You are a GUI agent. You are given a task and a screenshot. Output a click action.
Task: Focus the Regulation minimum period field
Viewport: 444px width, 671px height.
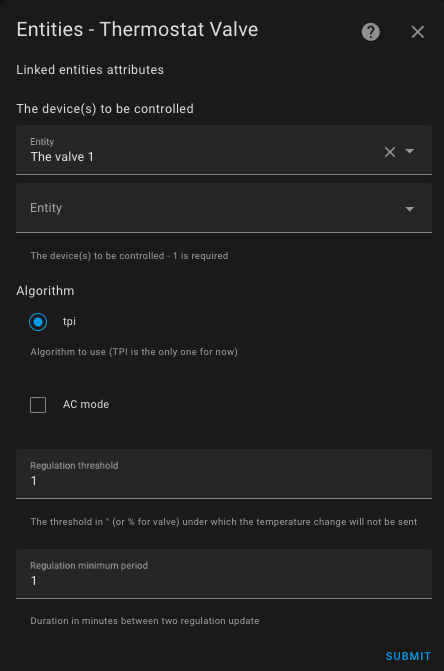[224, 574]
